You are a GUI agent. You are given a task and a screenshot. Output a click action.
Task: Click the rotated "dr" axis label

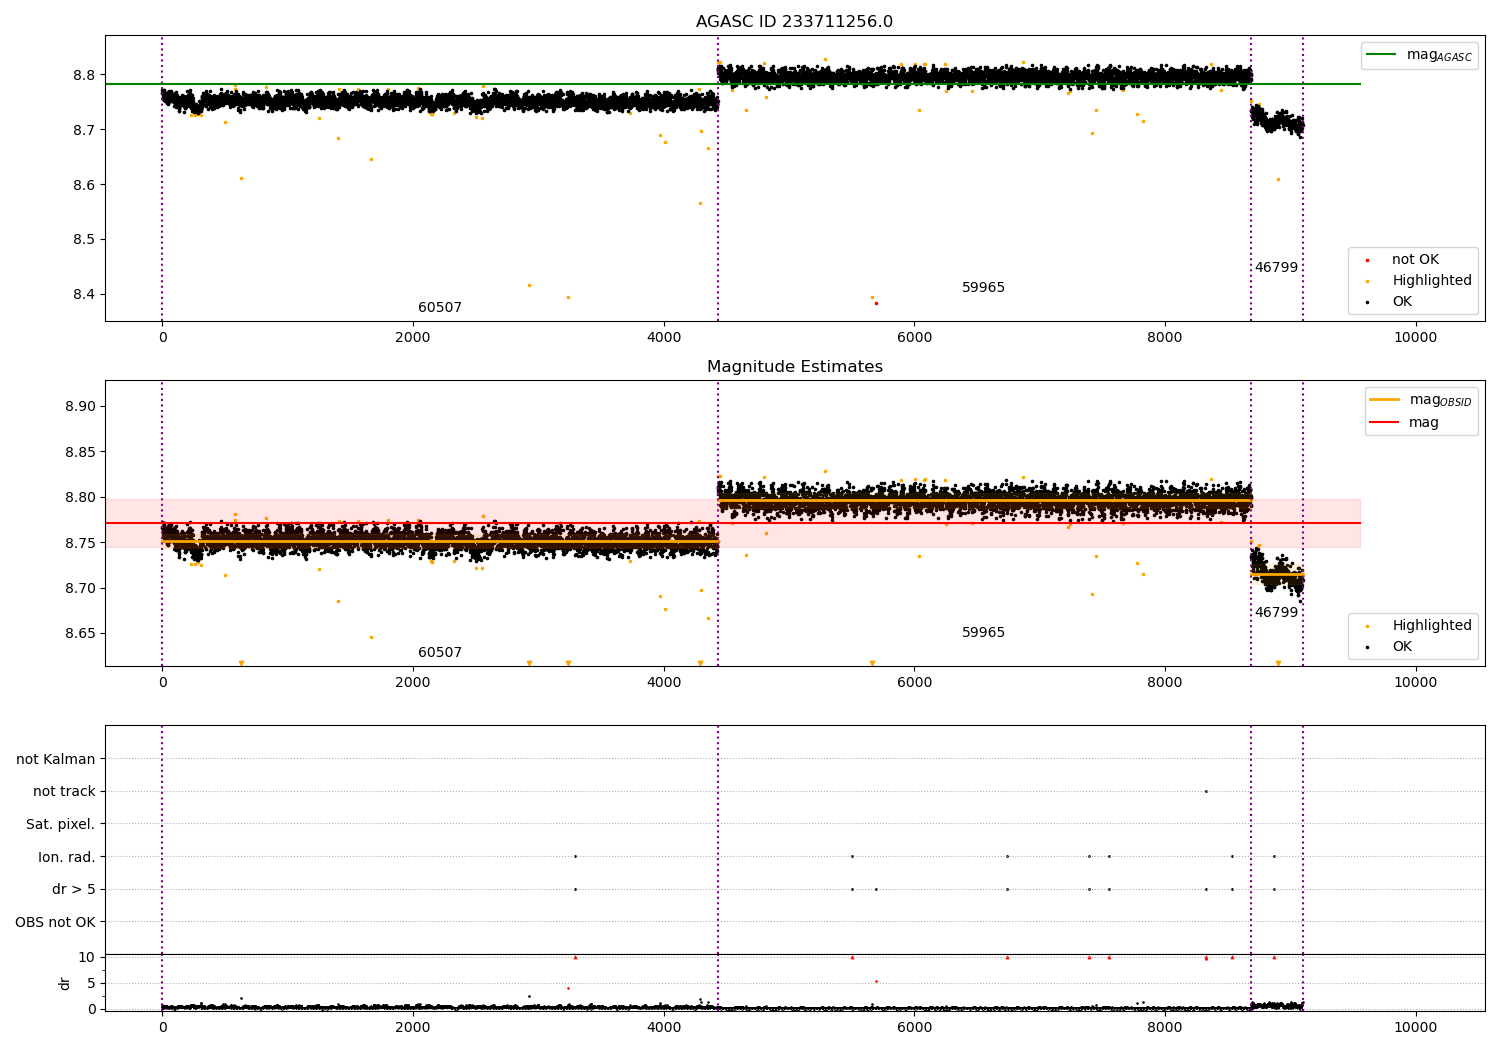click(x=65, y=983)
